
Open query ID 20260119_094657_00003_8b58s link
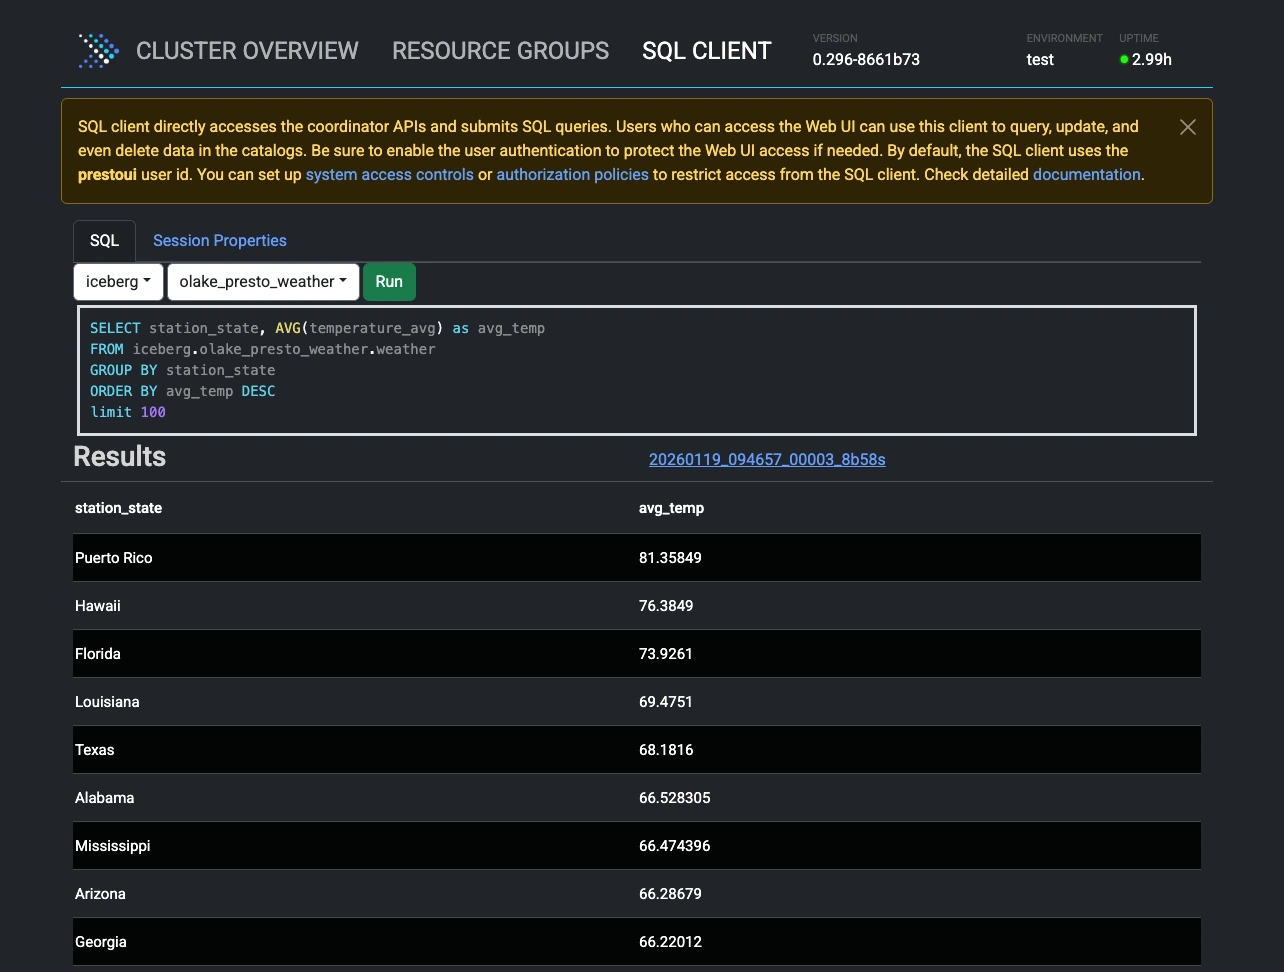[767, 460]
